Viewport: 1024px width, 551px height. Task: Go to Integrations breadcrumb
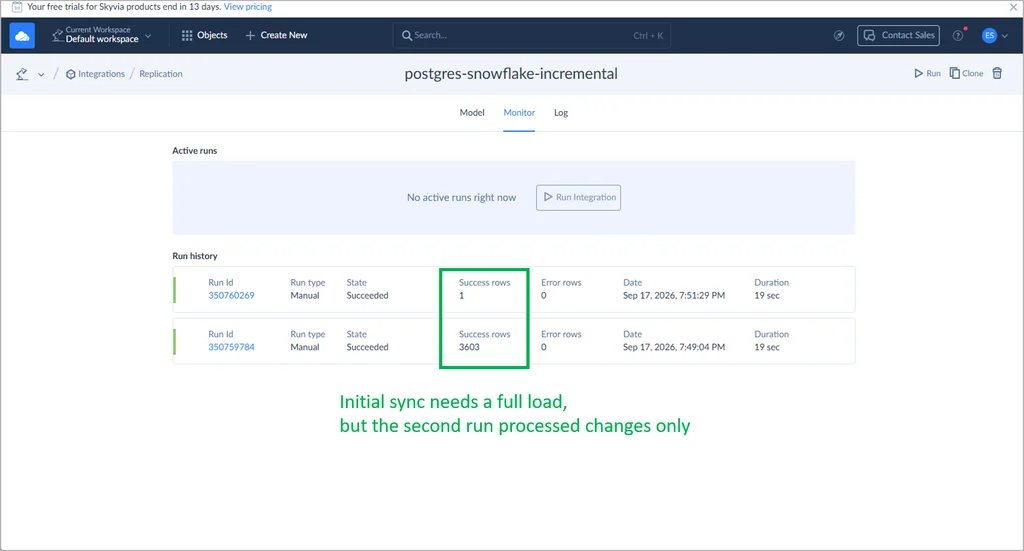coord(95,74)
